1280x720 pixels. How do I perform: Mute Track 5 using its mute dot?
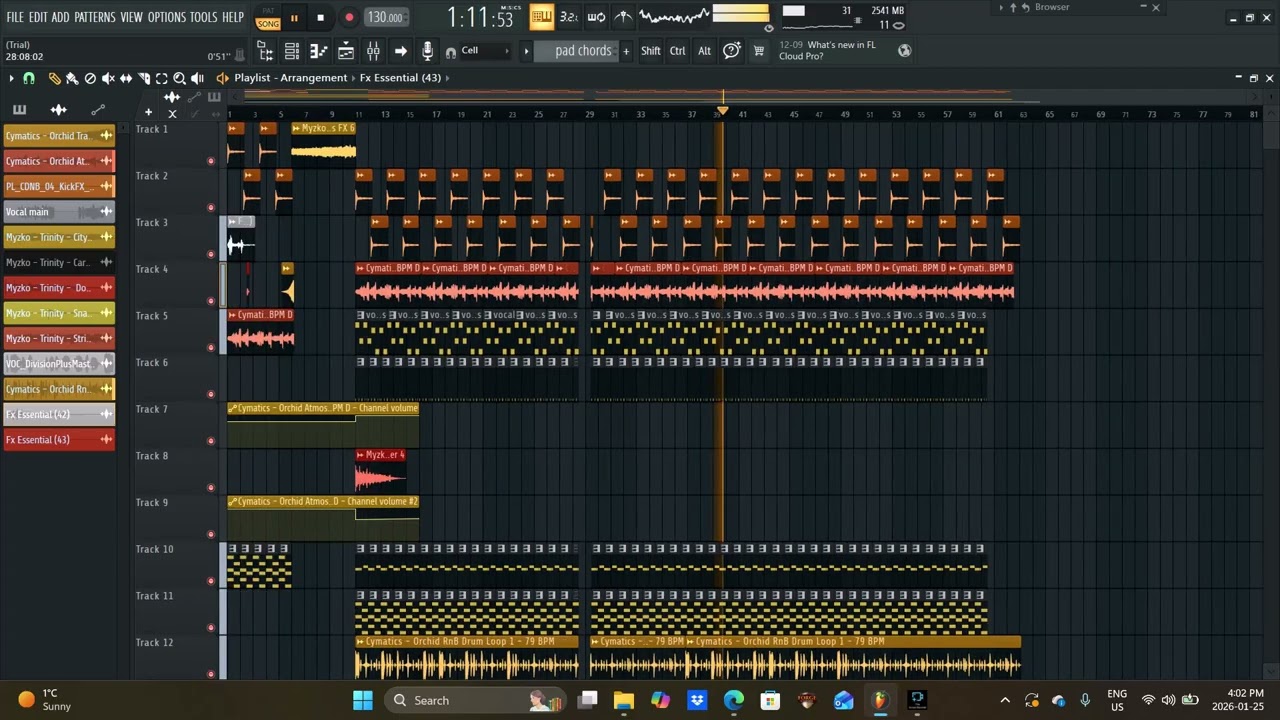pos(210,348)
